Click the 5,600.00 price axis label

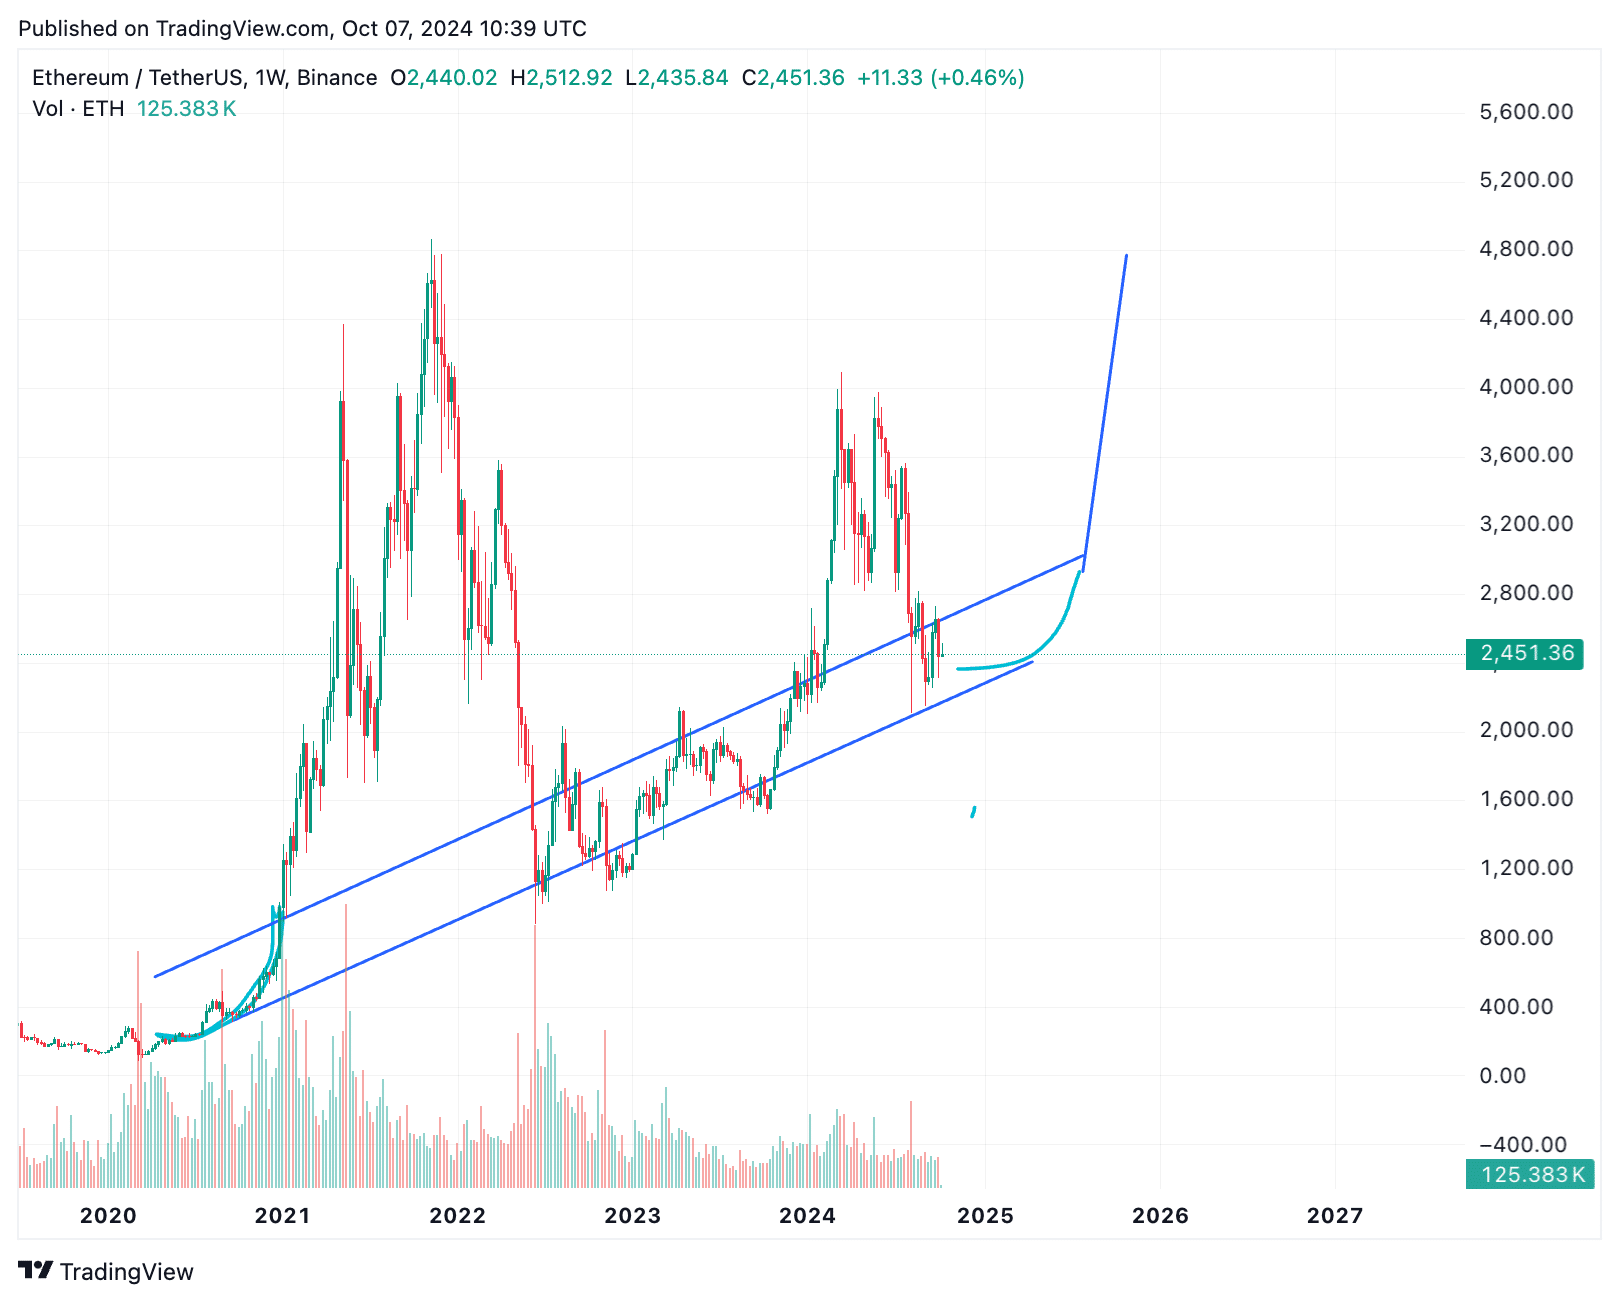pyautogui.click(x=1526, y=112)
